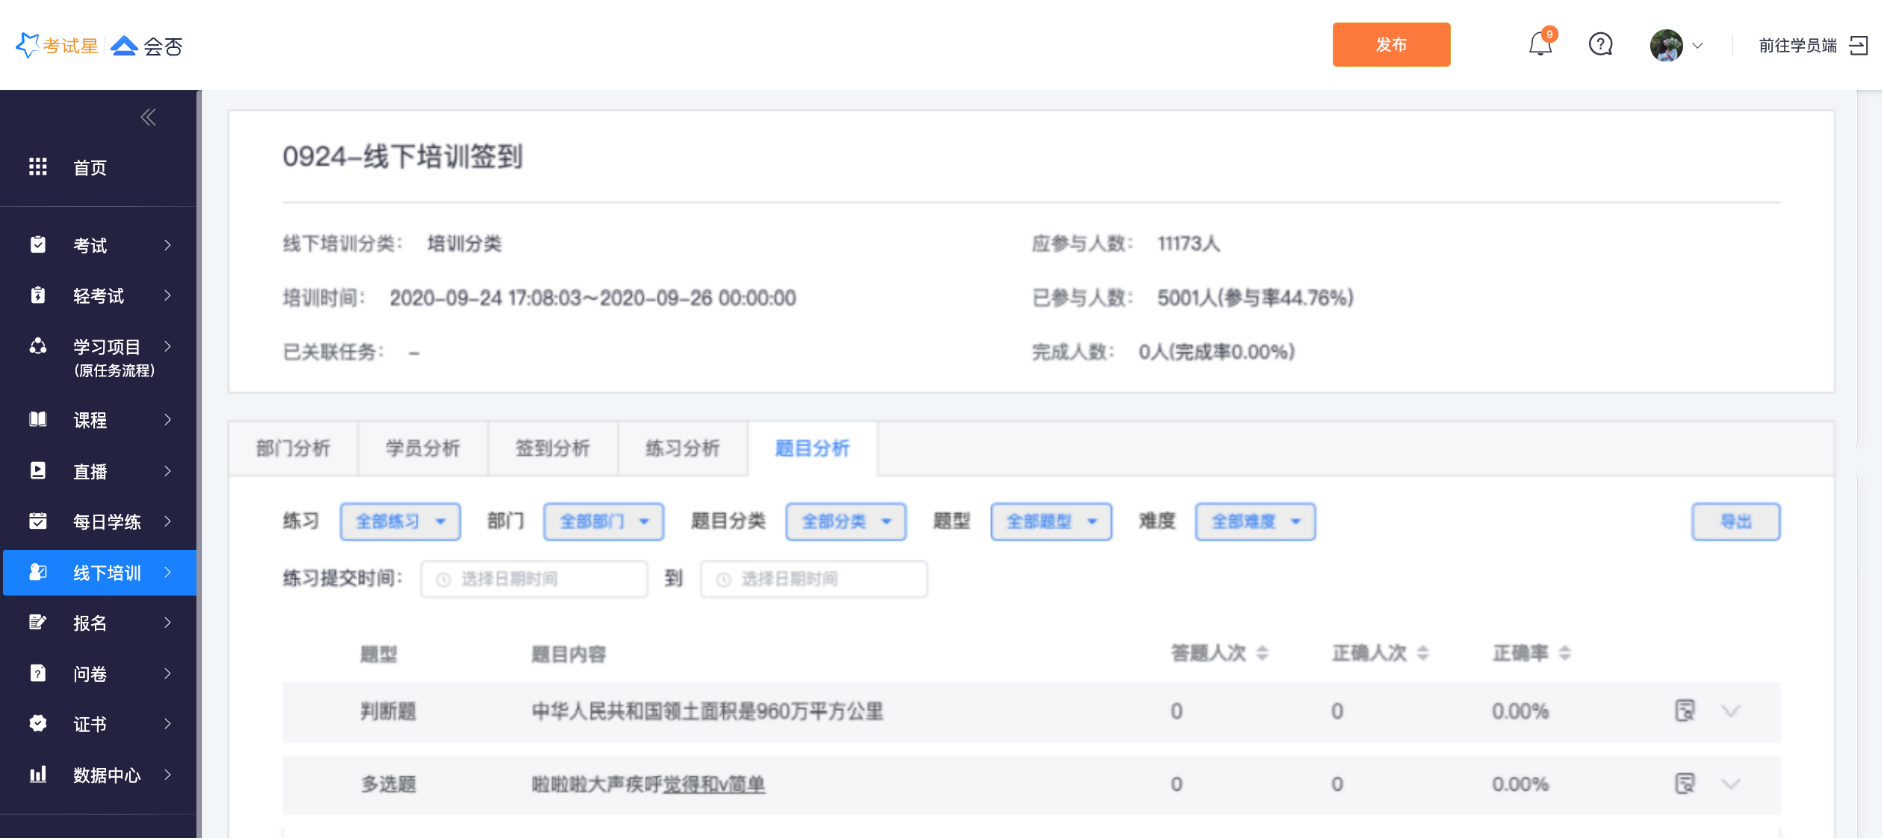Image resolution: width=1884 pixels, height=840 pixels.
Task: Click the 导出 export button
Action: 1736,521
